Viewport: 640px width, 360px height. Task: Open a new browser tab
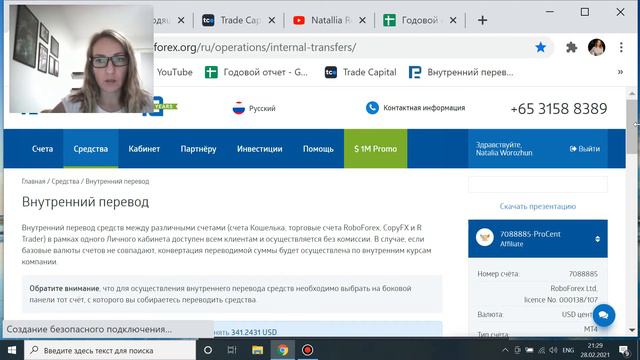click(x=482, y=20)
